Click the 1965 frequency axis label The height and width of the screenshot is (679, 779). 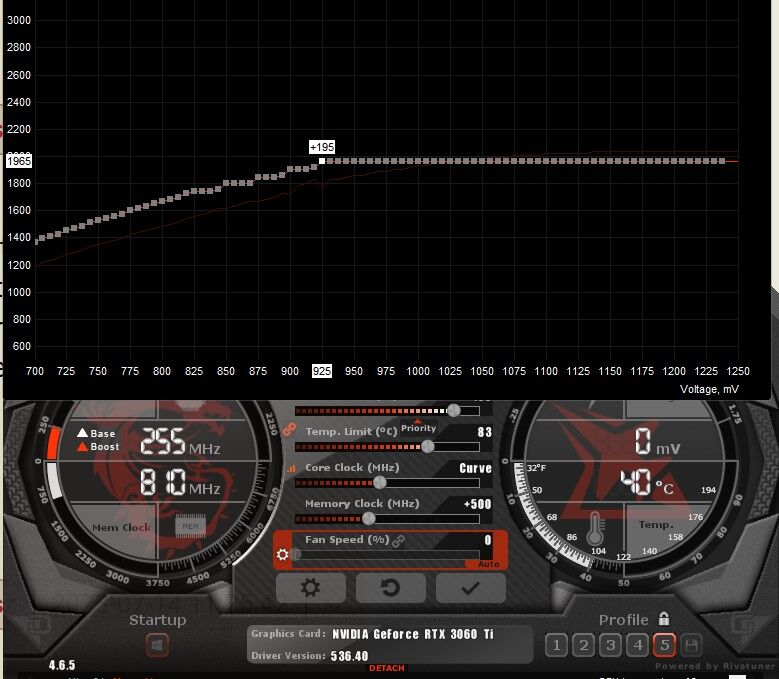point(19,161)
